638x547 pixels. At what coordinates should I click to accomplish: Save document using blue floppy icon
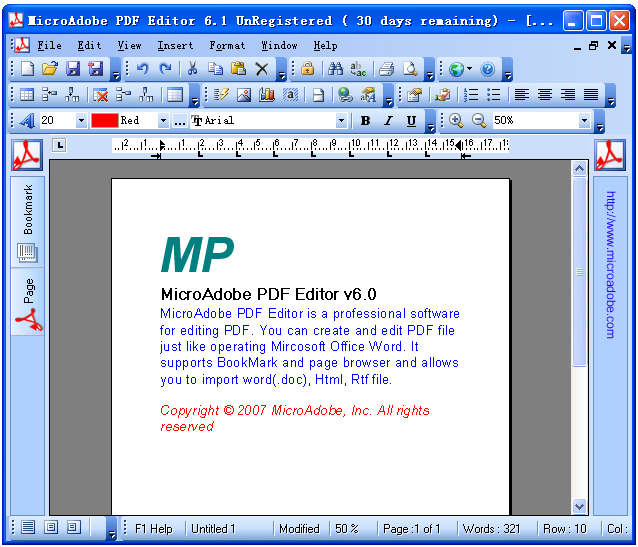[x=73, y=69]
